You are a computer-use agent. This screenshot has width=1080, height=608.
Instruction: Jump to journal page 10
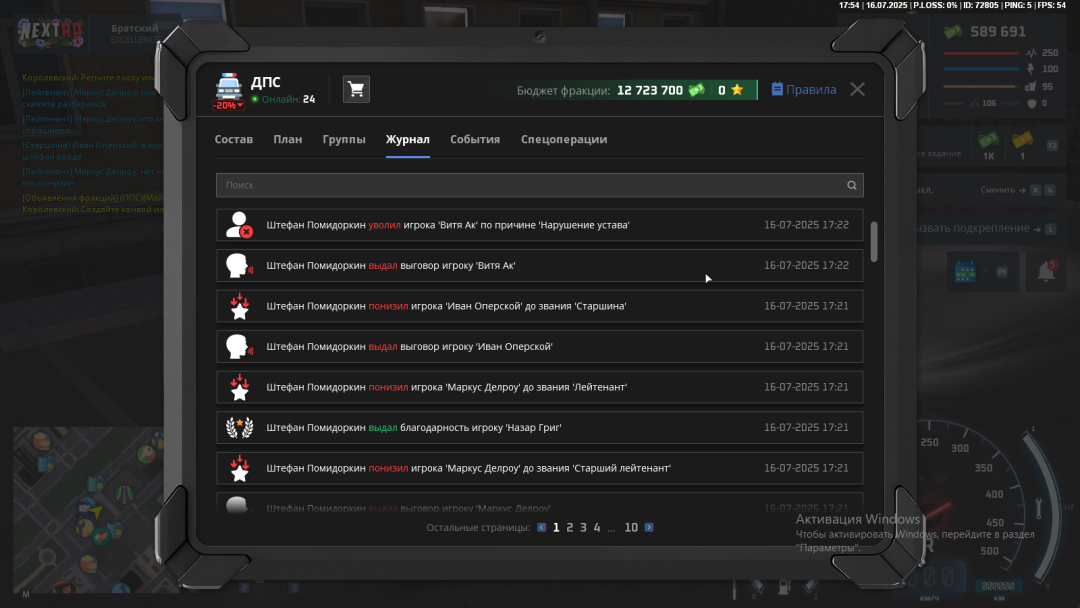click(x=631, y=527)
